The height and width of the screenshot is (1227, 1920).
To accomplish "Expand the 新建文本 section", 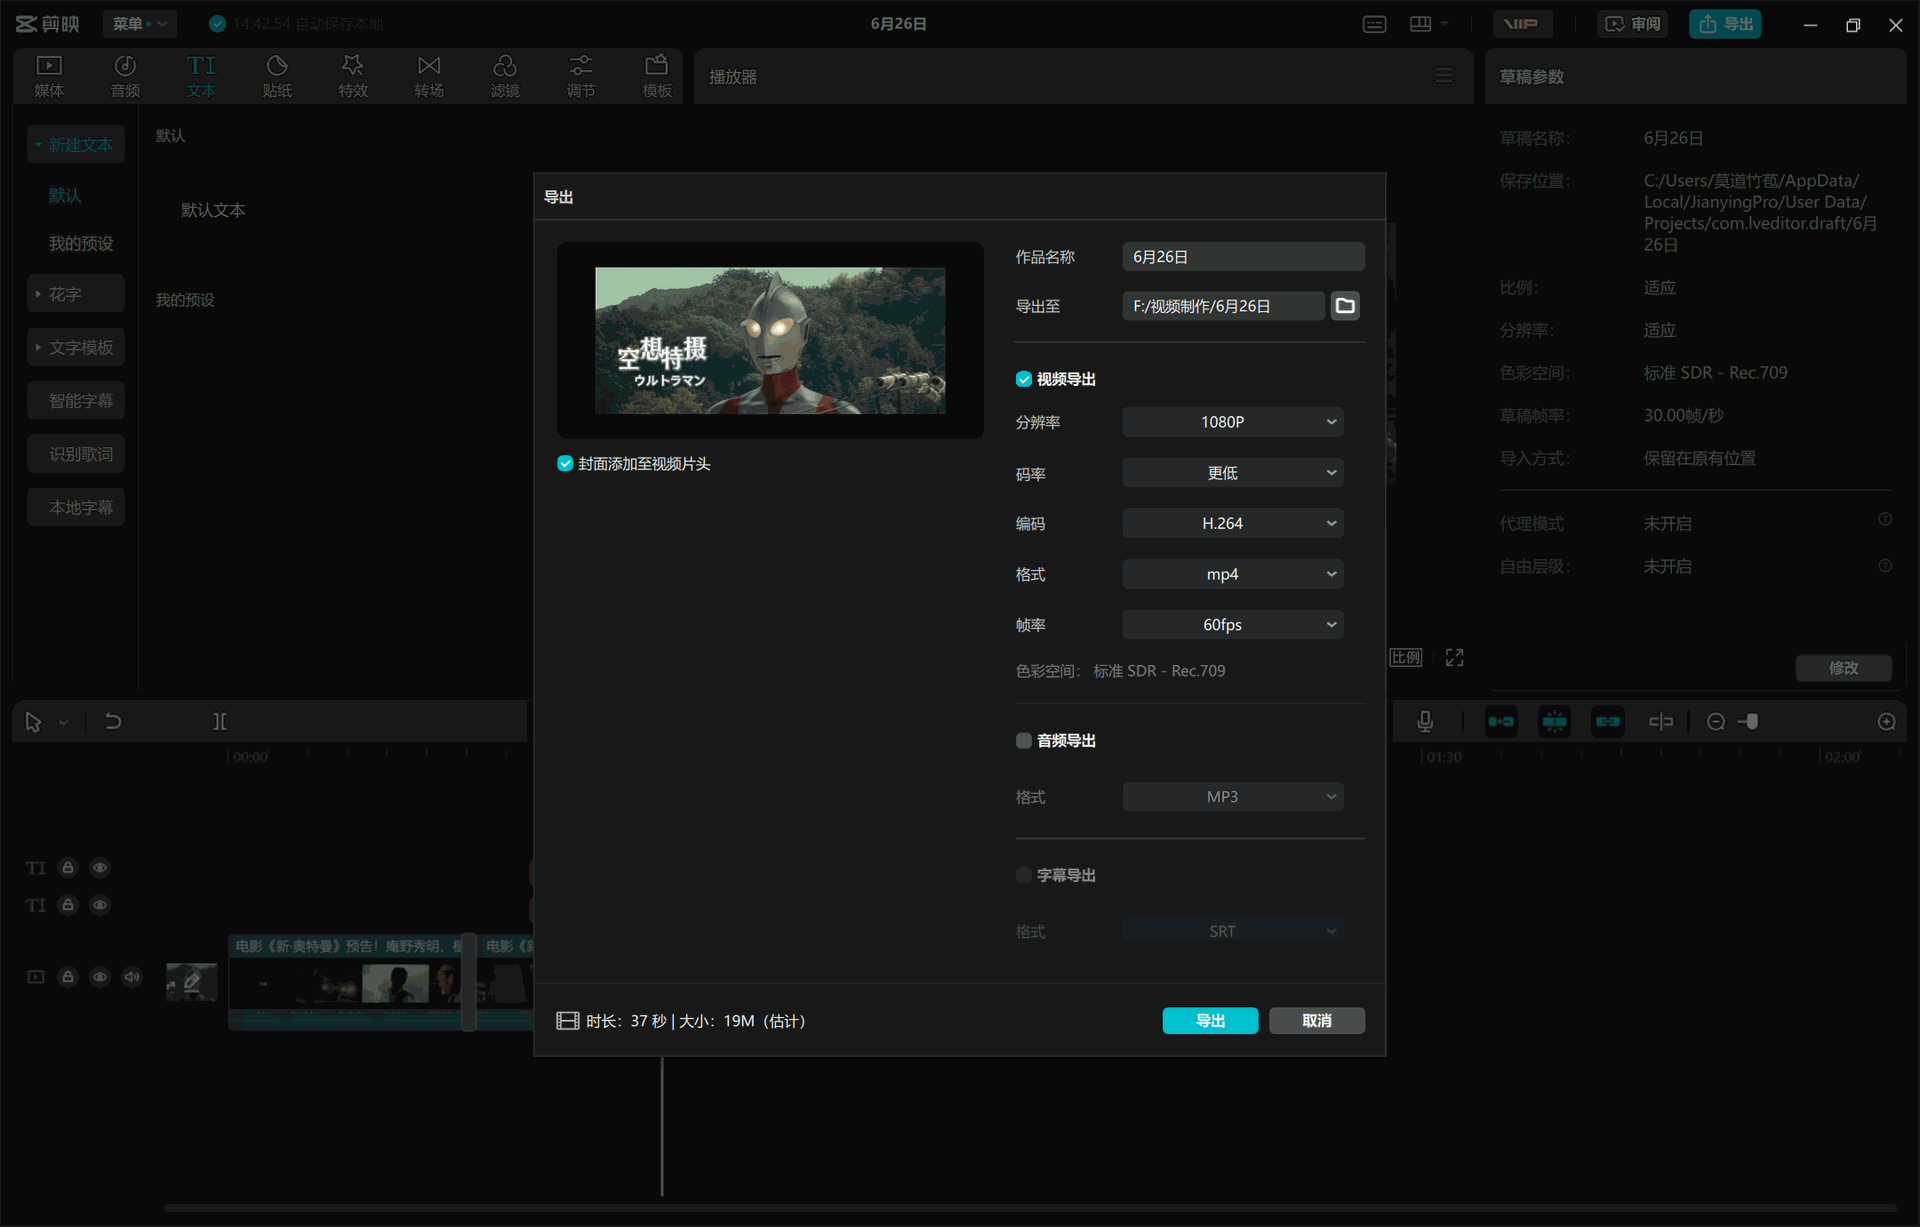I will click(x=76, y=145).
